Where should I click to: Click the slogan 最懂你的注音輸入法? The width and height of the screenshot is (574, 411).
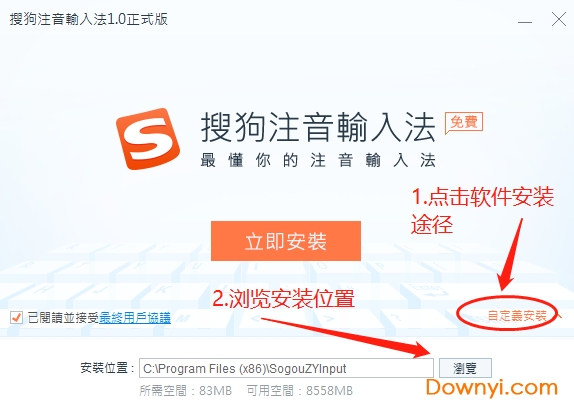click(x=318, y=160)
